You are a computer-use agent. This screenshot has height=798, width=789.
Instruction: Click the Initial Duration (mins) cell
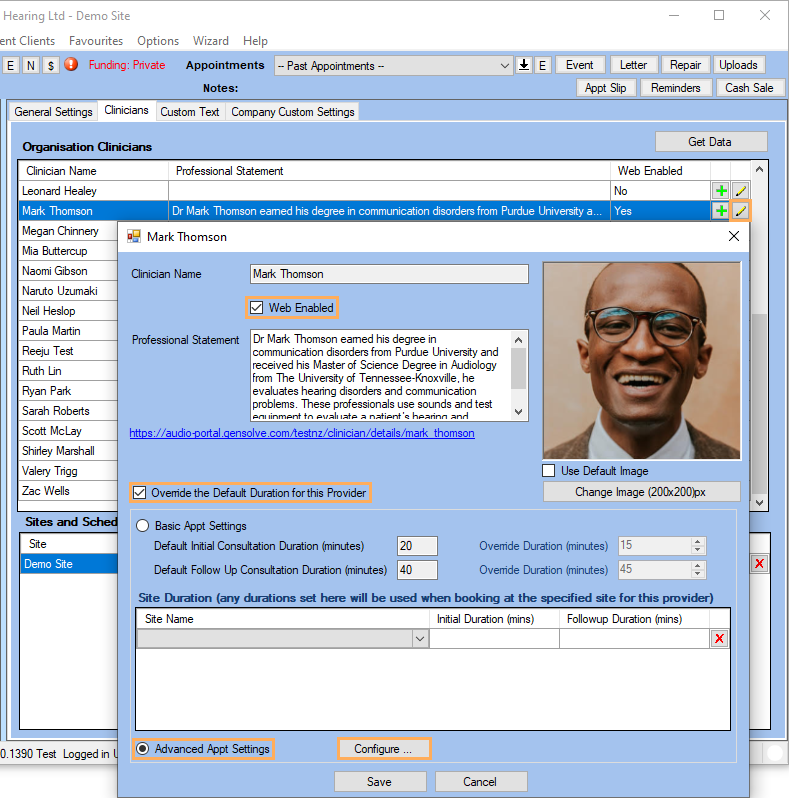pyautogui.click(x=494, y=639)
